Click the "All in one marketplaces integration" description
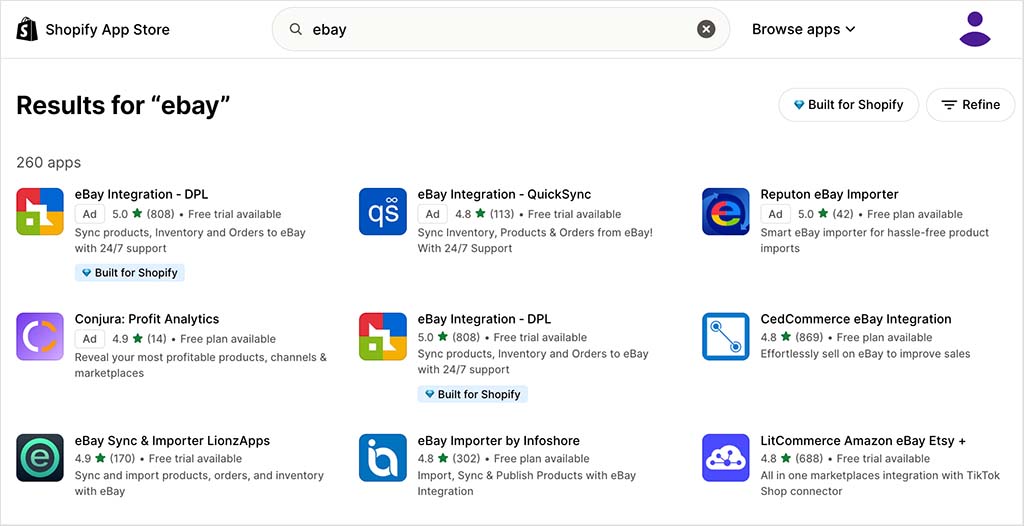This screenshot has height=526, width=1024. [x=880, y=484]
